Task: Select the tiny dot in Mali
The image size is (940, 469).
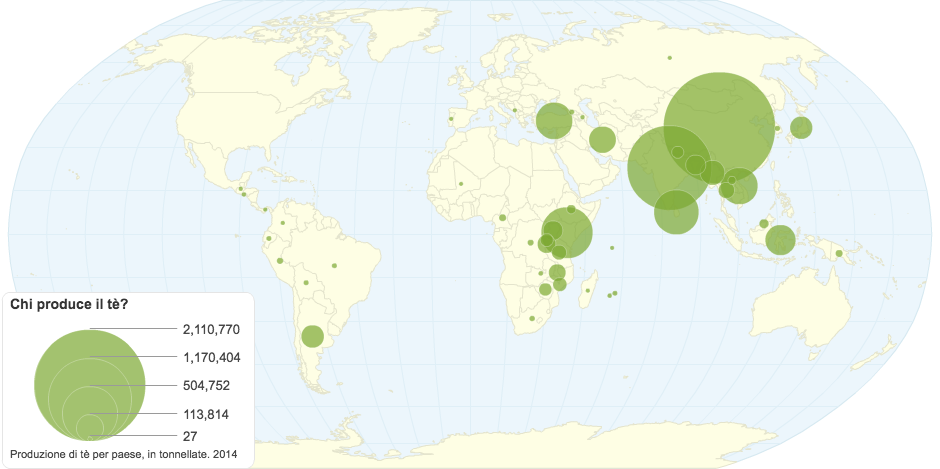Action: 461,184
